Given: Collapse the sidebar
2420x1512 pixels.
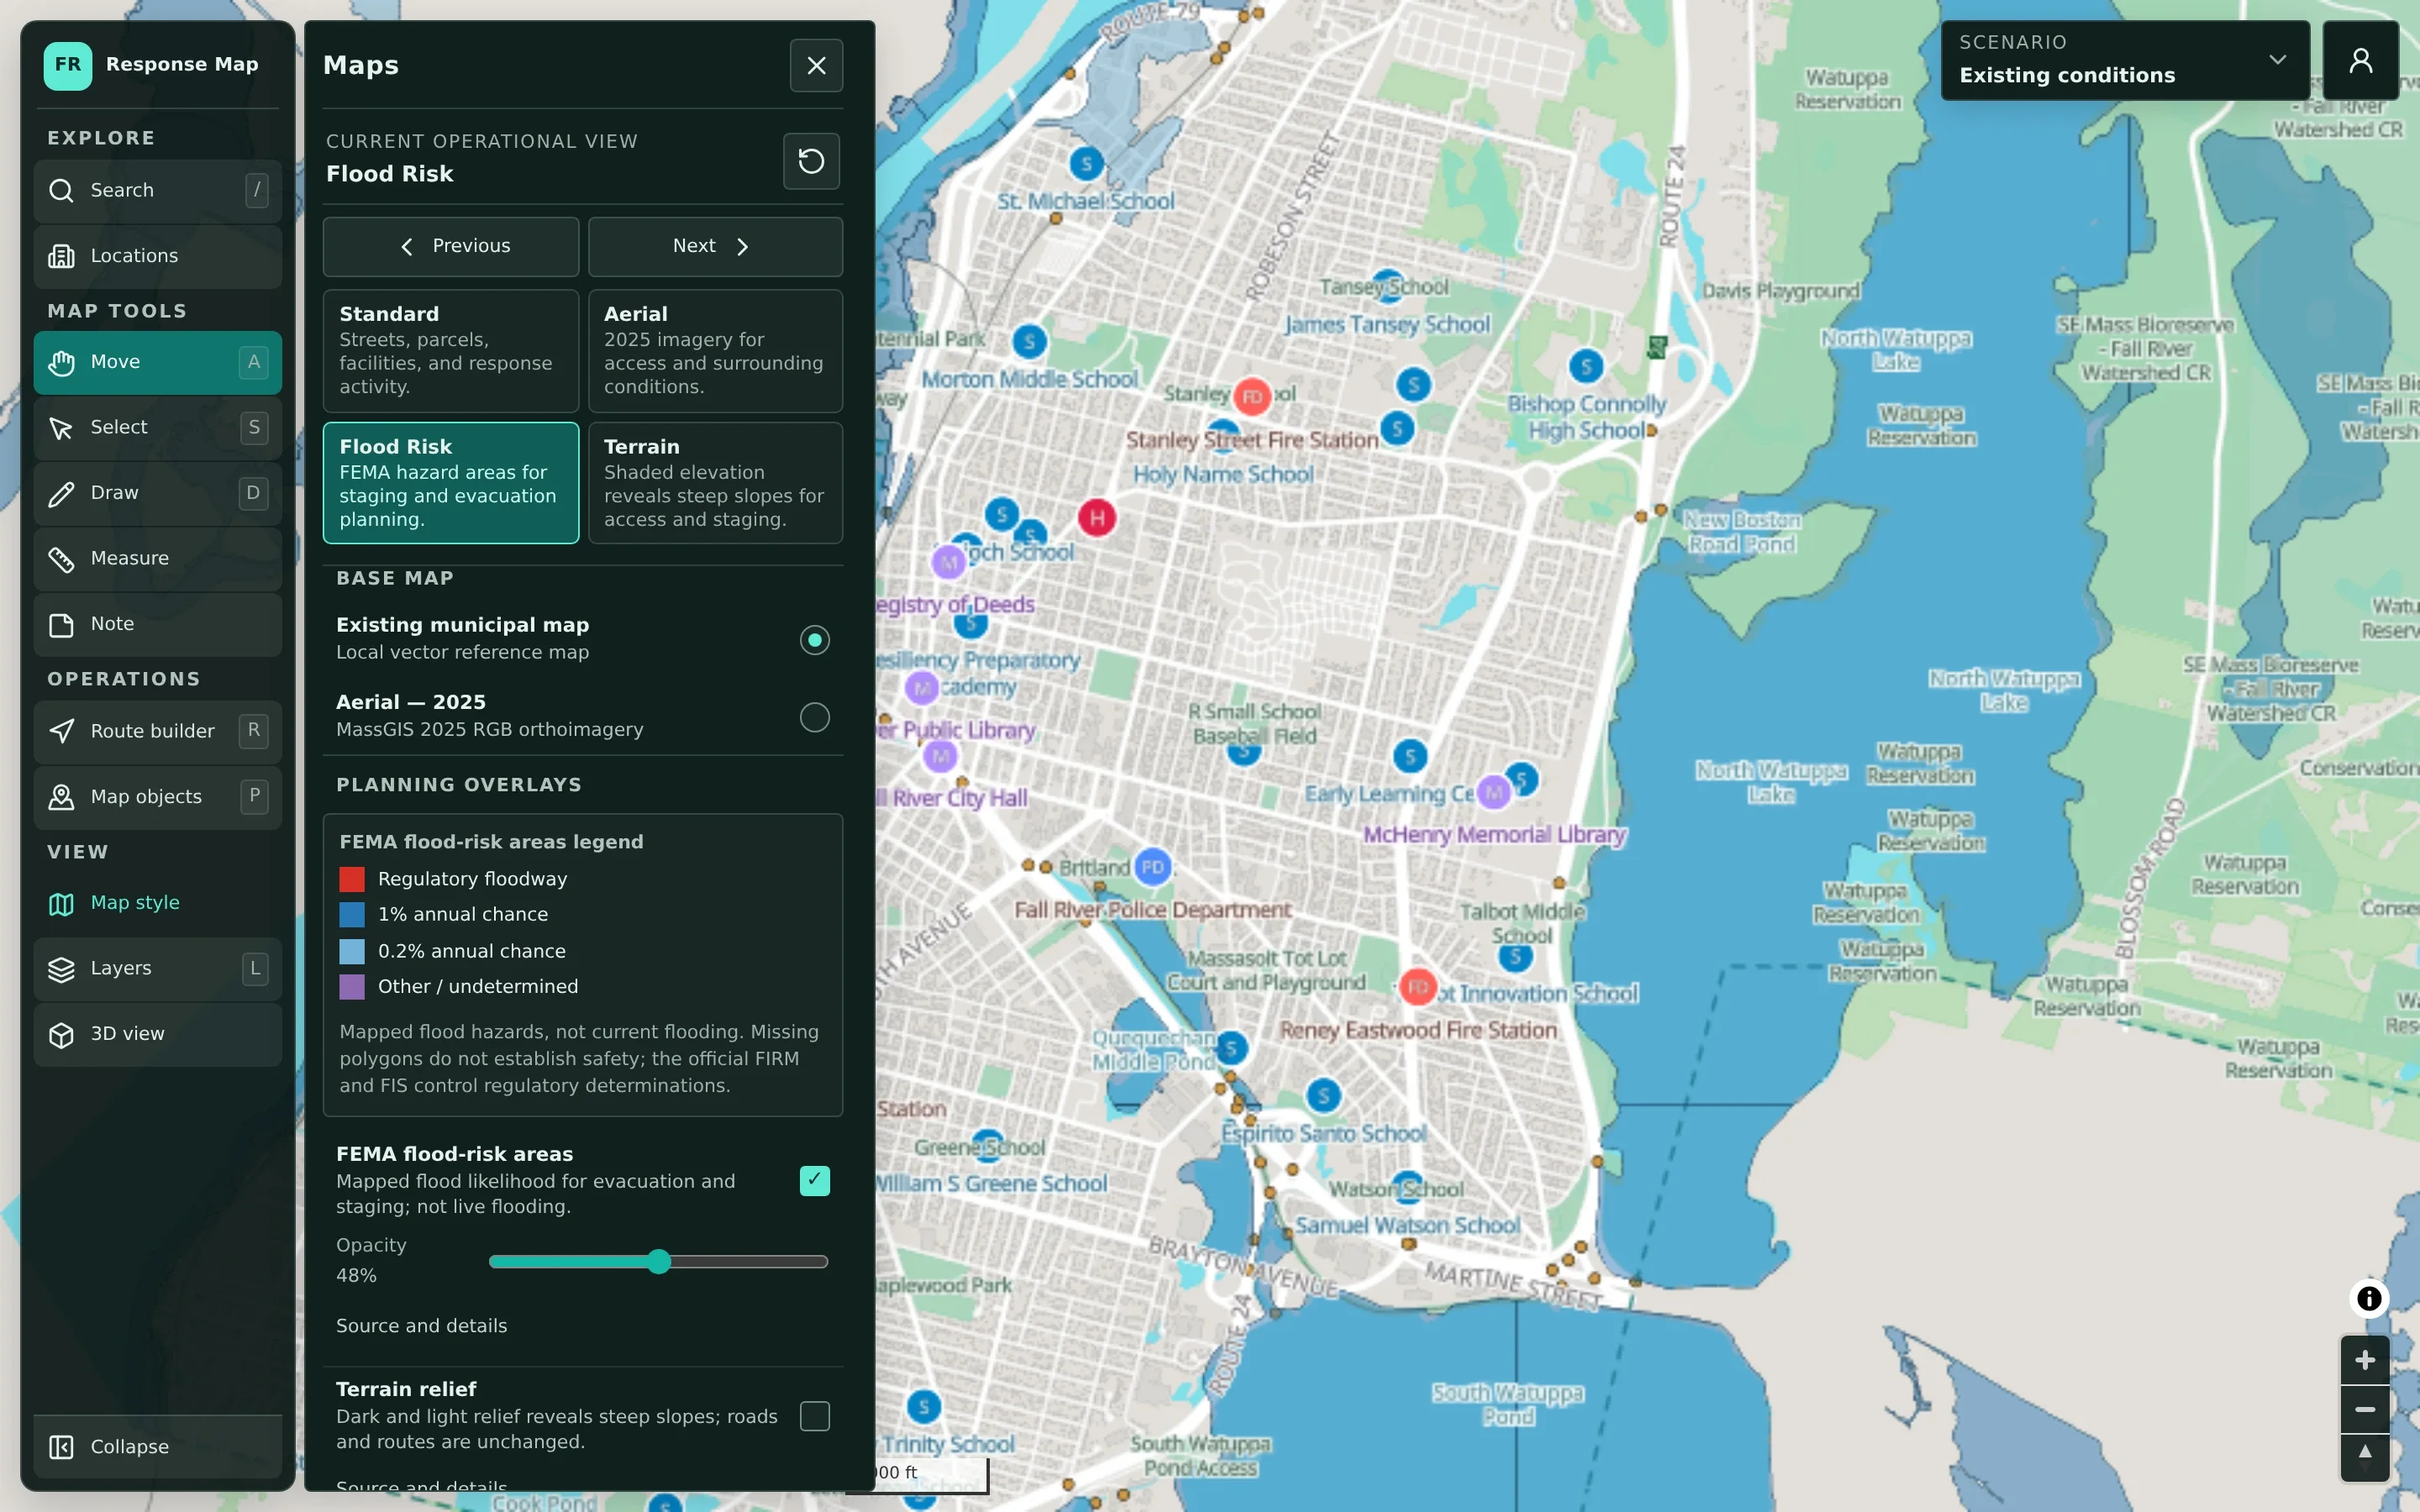Looking at the screenshot, I should pyautogui.click(x=157, y=1447).
